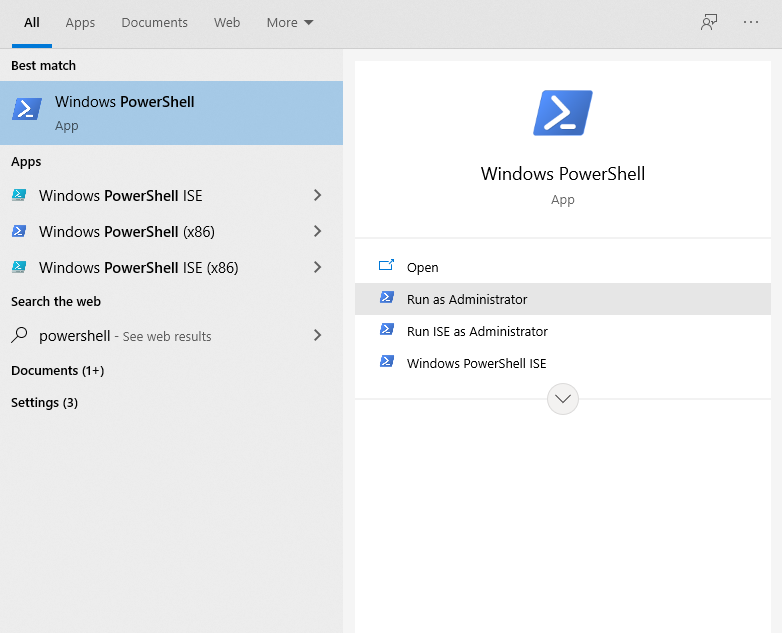Click the Windows PowerShell (x86) icon
782x633 pixels.
pyautogui.click(x=19, y=232)
